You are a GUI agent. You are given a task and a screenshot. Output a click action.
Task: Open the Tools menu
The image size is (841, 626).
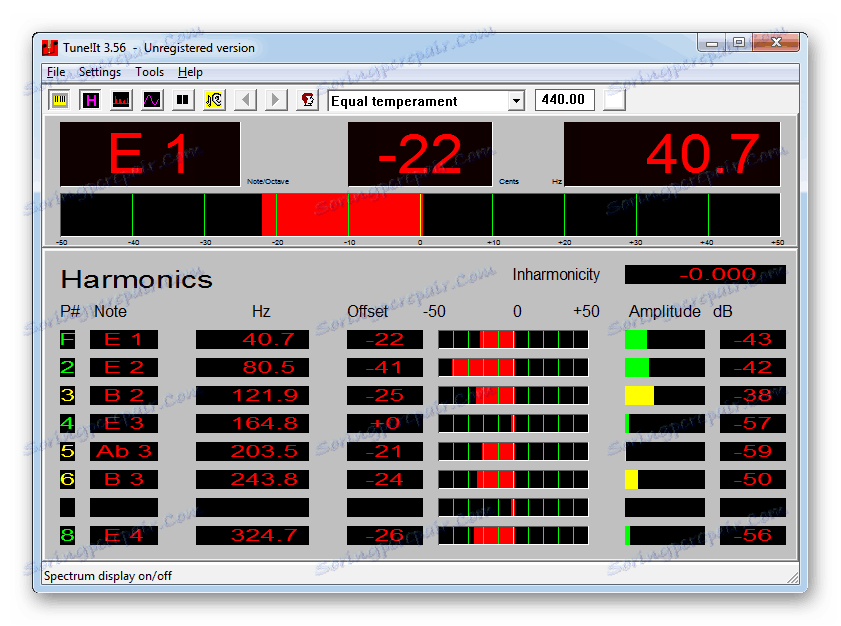[x=149, y=72]
